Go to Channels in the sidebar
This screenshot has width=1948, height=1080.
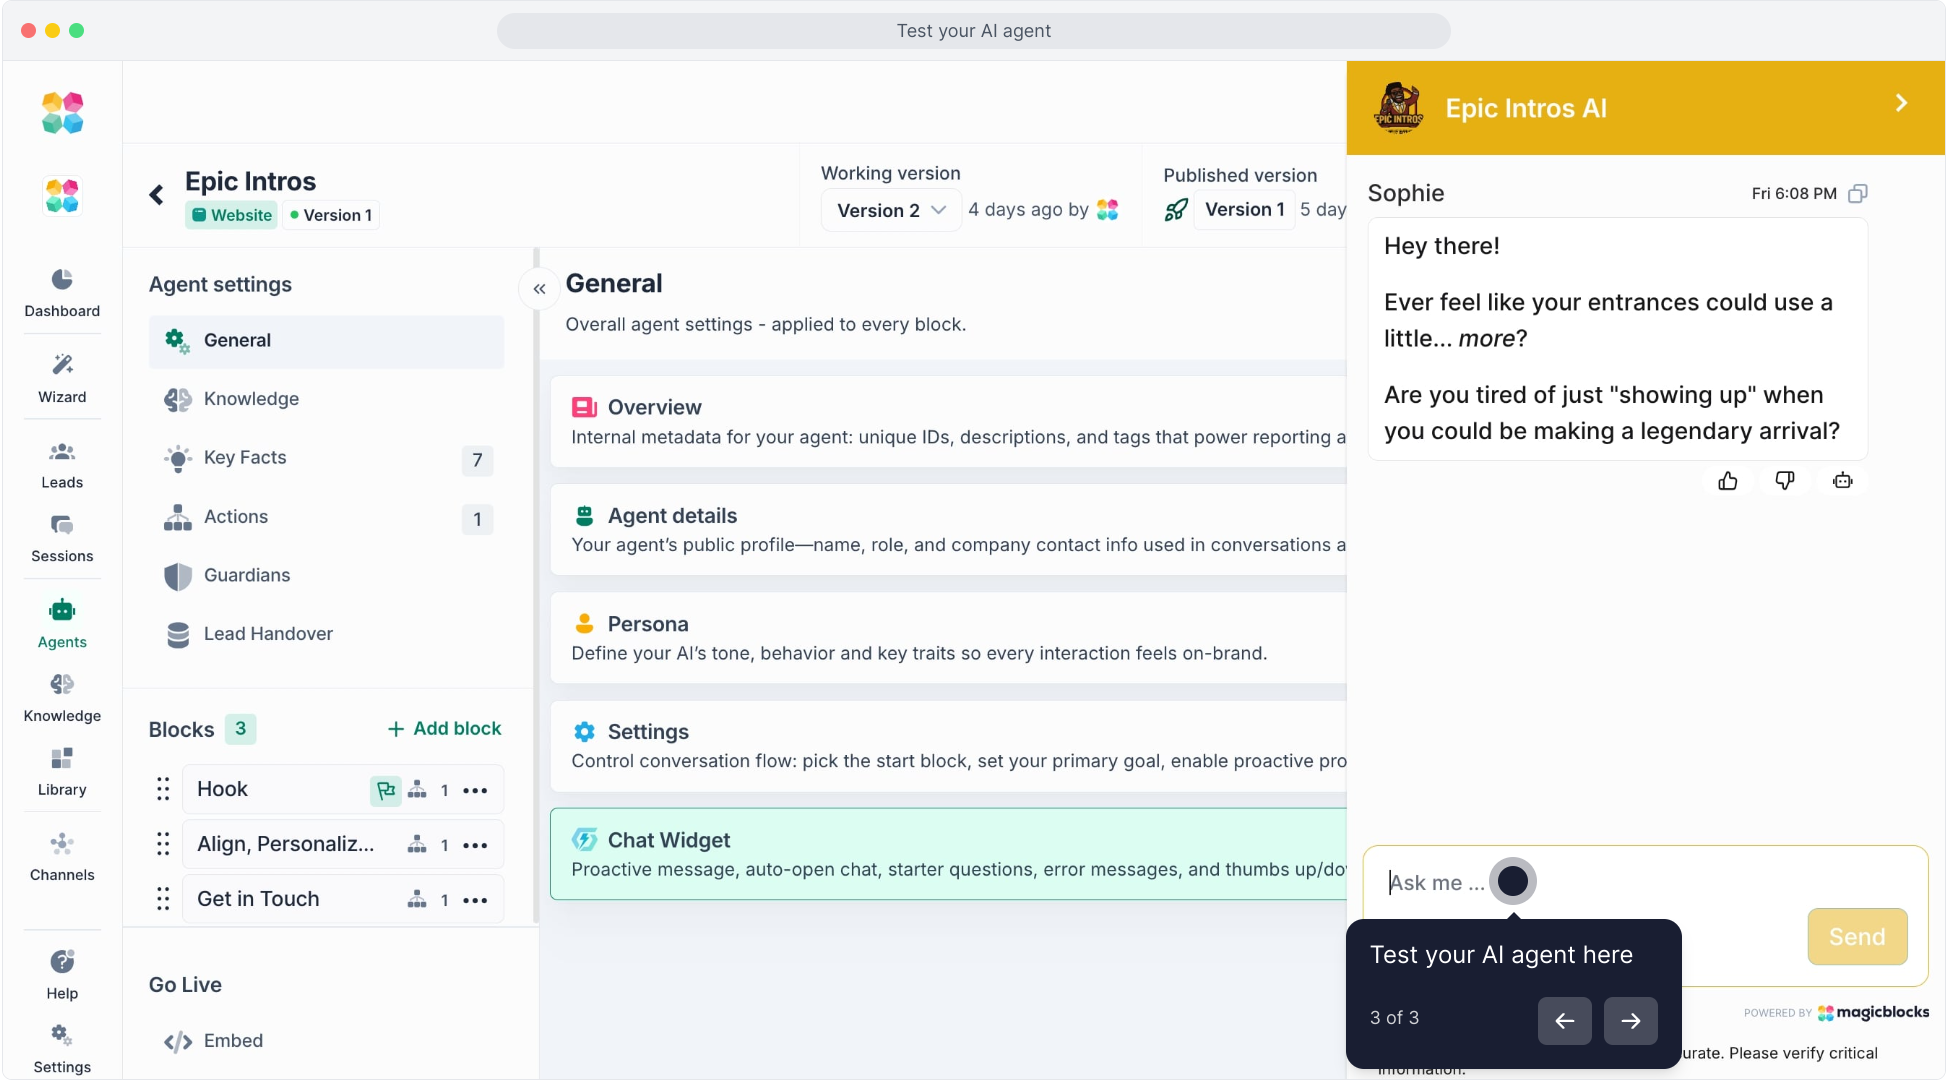coord(62,856)
